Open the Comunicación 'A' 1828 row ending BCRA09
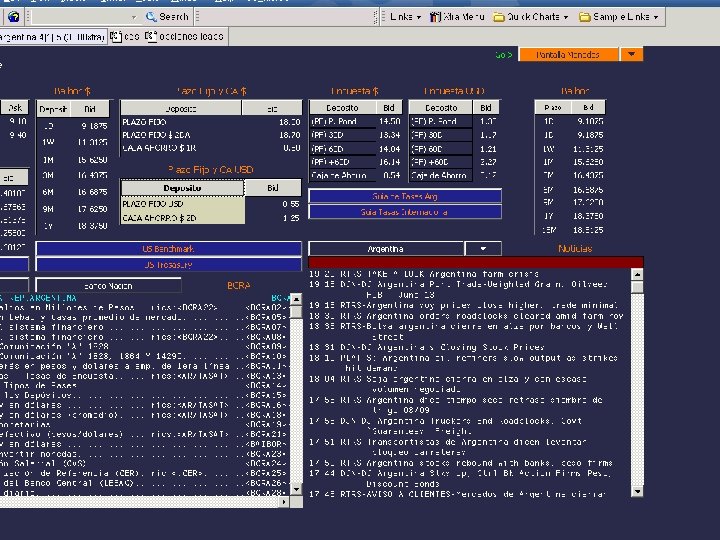 [x=143, y=346]
